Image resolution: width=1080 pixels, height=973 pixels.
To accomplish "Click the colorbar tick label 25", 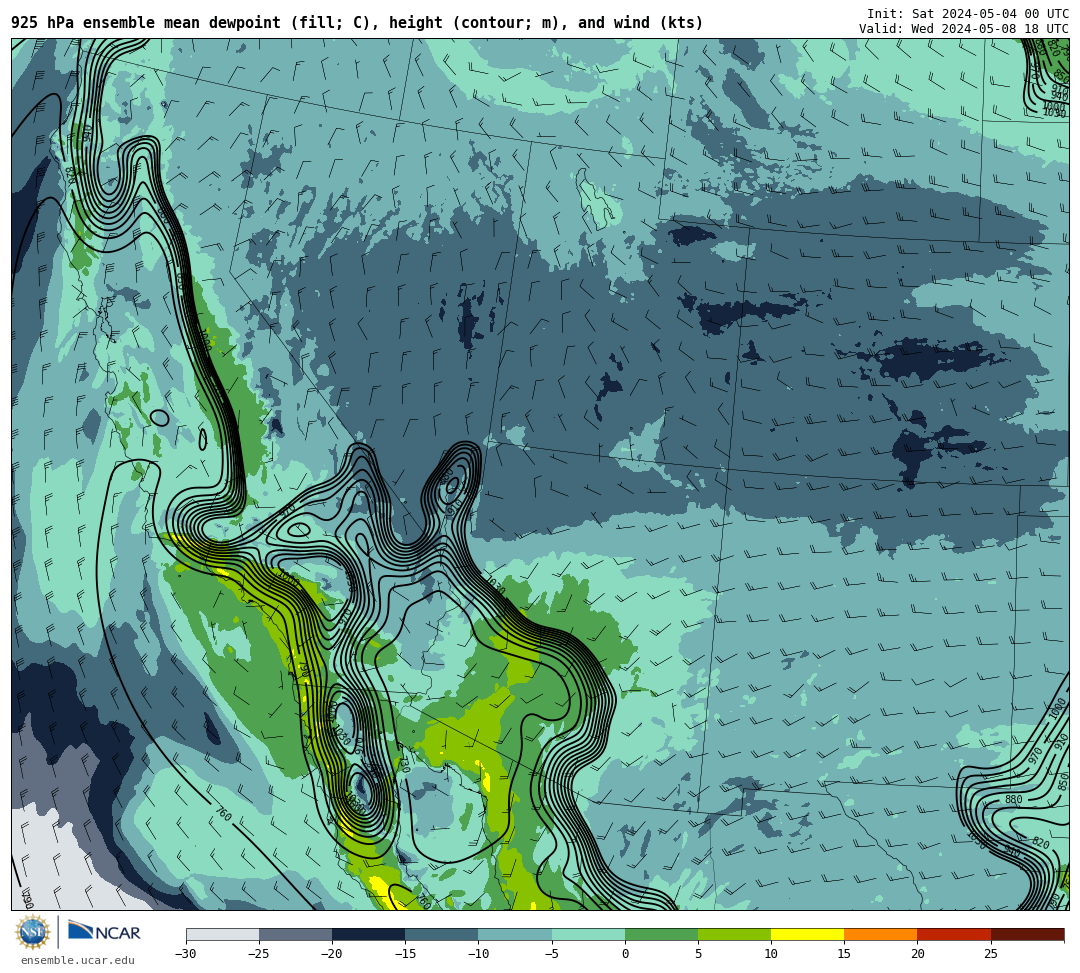I will [x=990, y=954].
